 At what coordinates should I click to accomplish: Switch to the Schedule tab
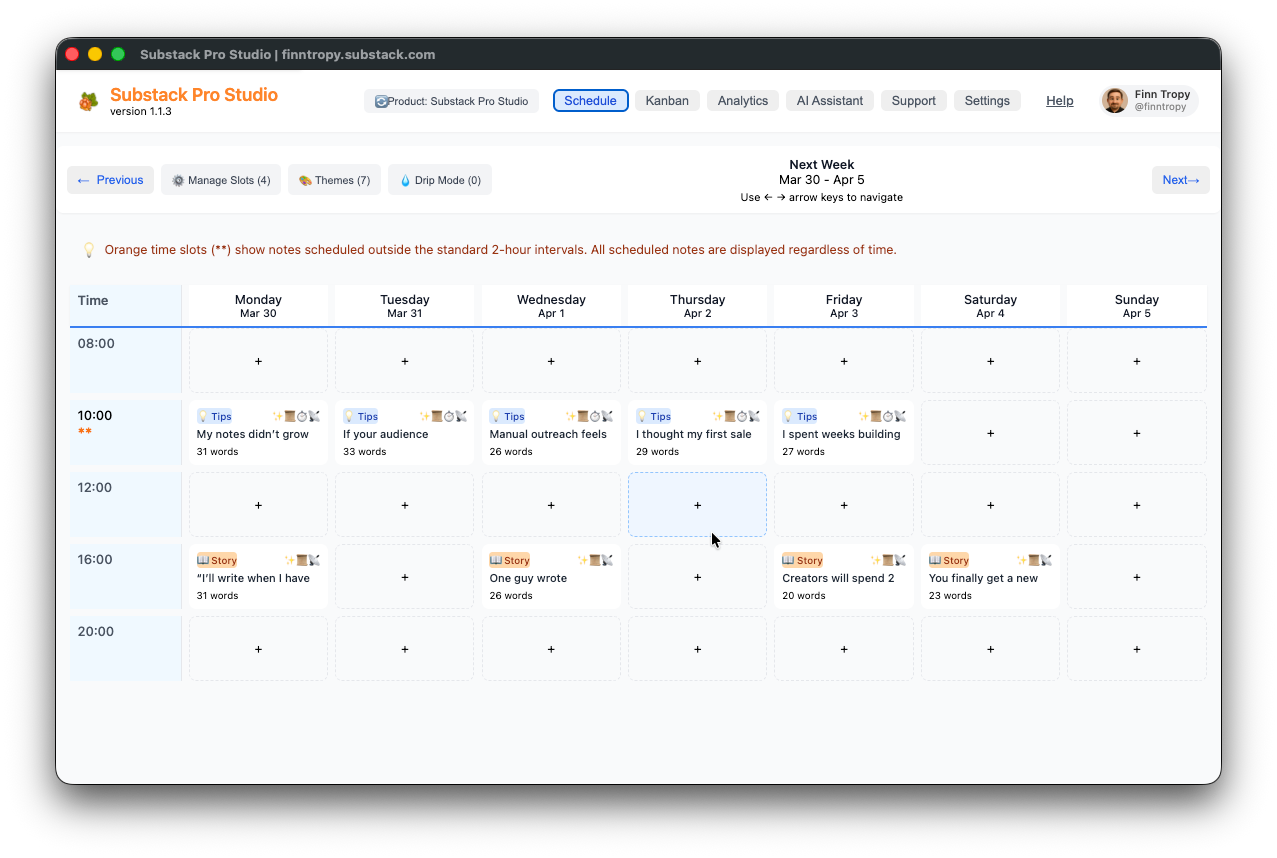(591, 101)
